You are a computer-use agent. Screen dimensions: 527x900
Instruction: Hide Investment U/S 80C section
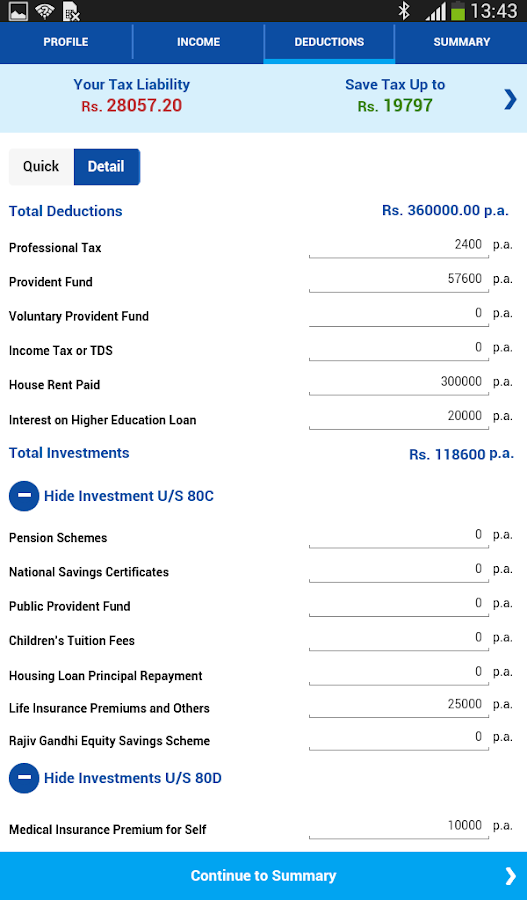click(x=129, y=496)
